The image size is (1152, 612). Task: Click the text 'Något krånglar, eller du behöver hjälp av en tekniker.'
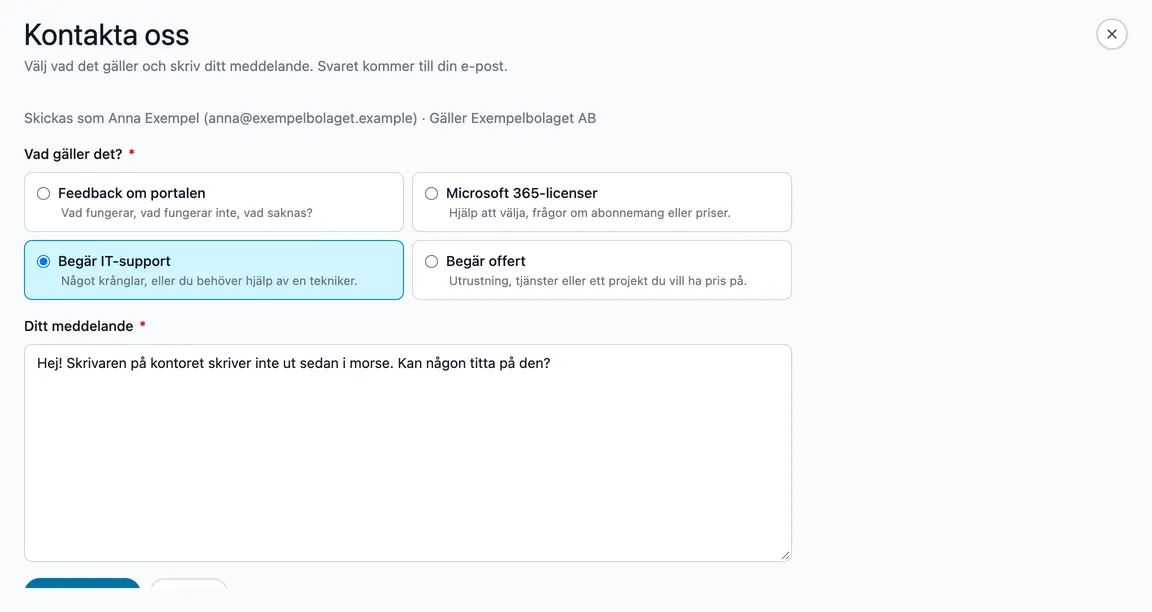[x=209, y=281]
